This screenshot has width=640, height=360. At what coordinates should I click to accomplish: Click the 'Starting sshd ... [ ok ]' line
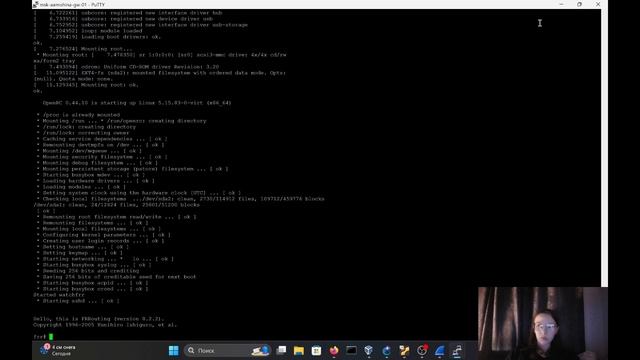point(78,301)
